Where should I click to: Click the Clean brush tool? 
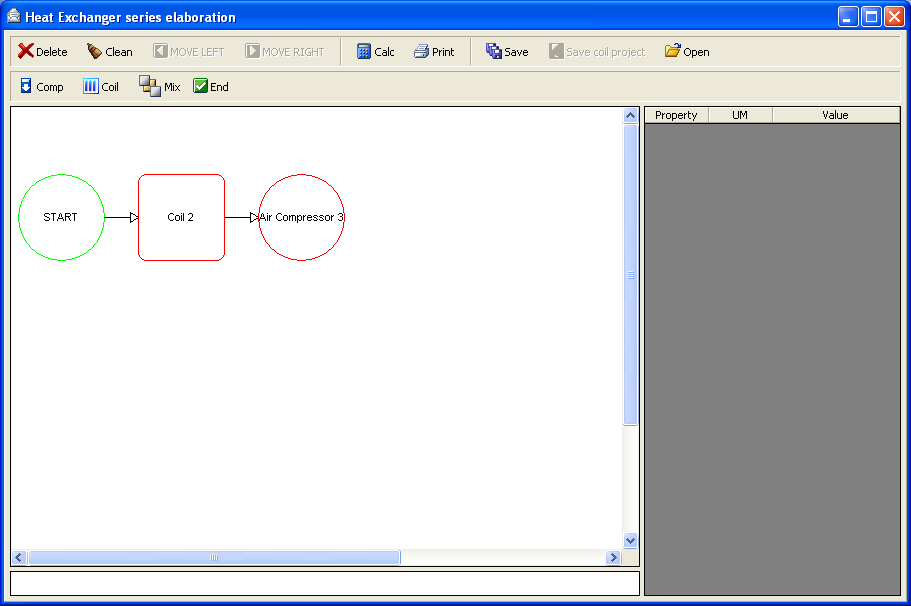(x=110, y=52)
